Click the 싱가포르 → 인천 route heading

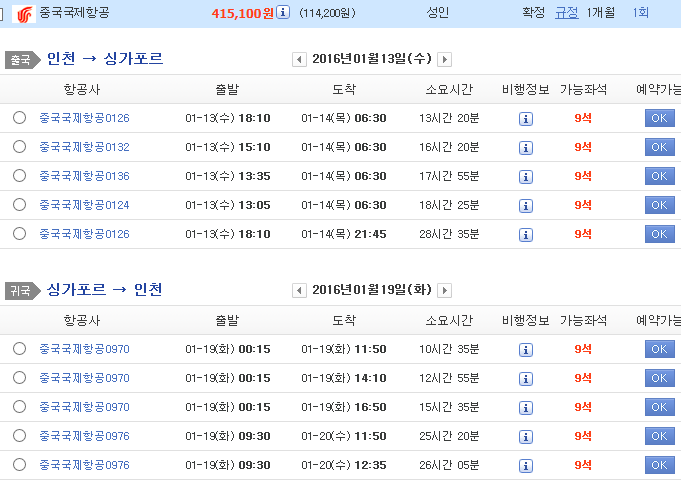click(105, 289)
